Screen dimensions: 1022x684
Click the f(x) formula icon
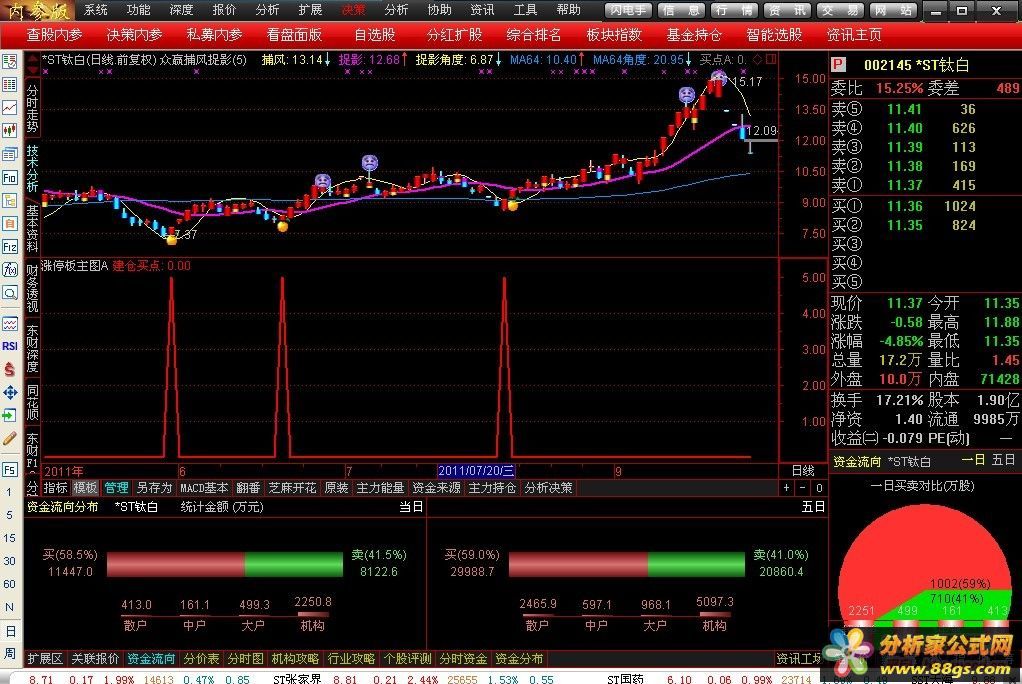(x=10, y=269)
